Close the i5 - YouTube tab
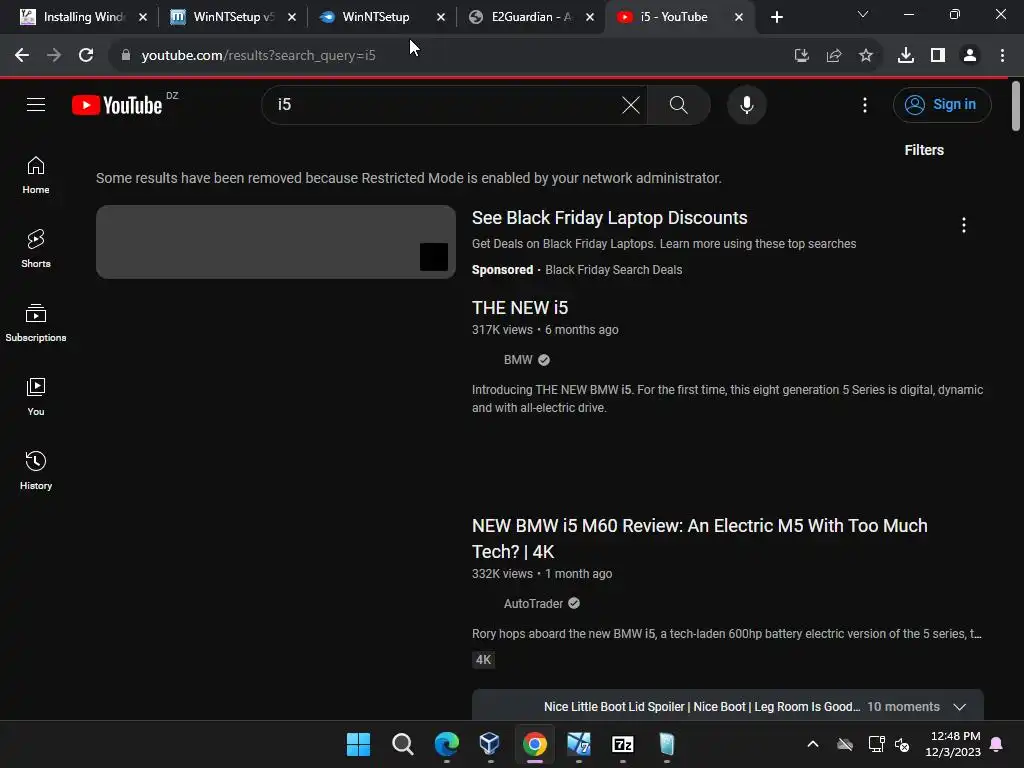The image size is (1024, 768). (x=739, y=17)
